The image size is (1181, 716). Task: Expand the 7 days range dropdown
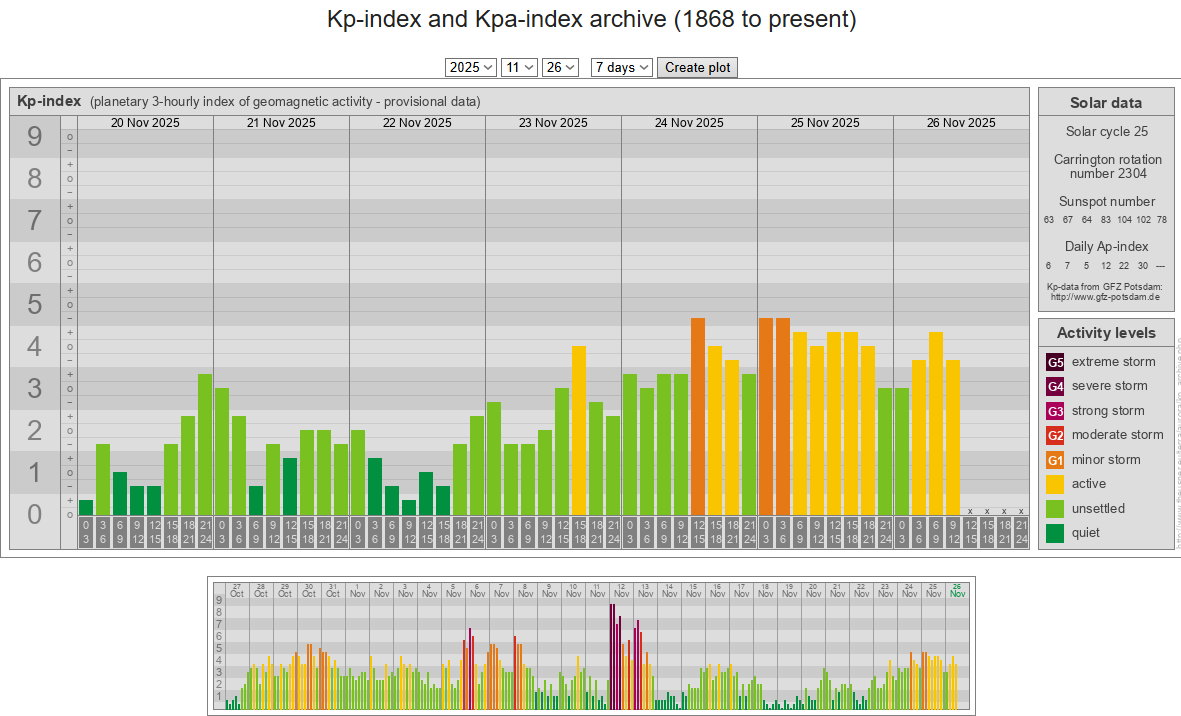pyautogui.click(x=621, y=67)
